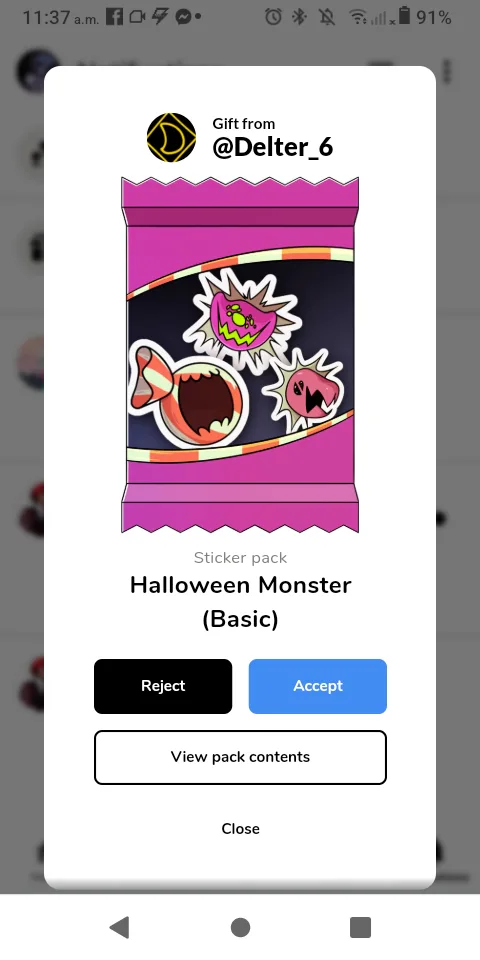Tap the Messenger notification icon in status bar
The height and width of the screenshot is (960, 480).
(182, 17)
